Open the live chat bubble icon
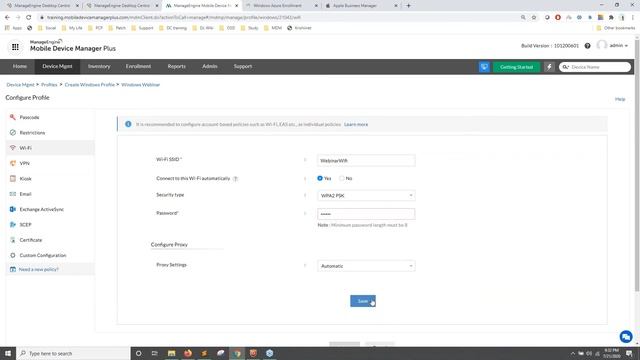The height and width of the screenshot is (360, 640). coord(626,337)
